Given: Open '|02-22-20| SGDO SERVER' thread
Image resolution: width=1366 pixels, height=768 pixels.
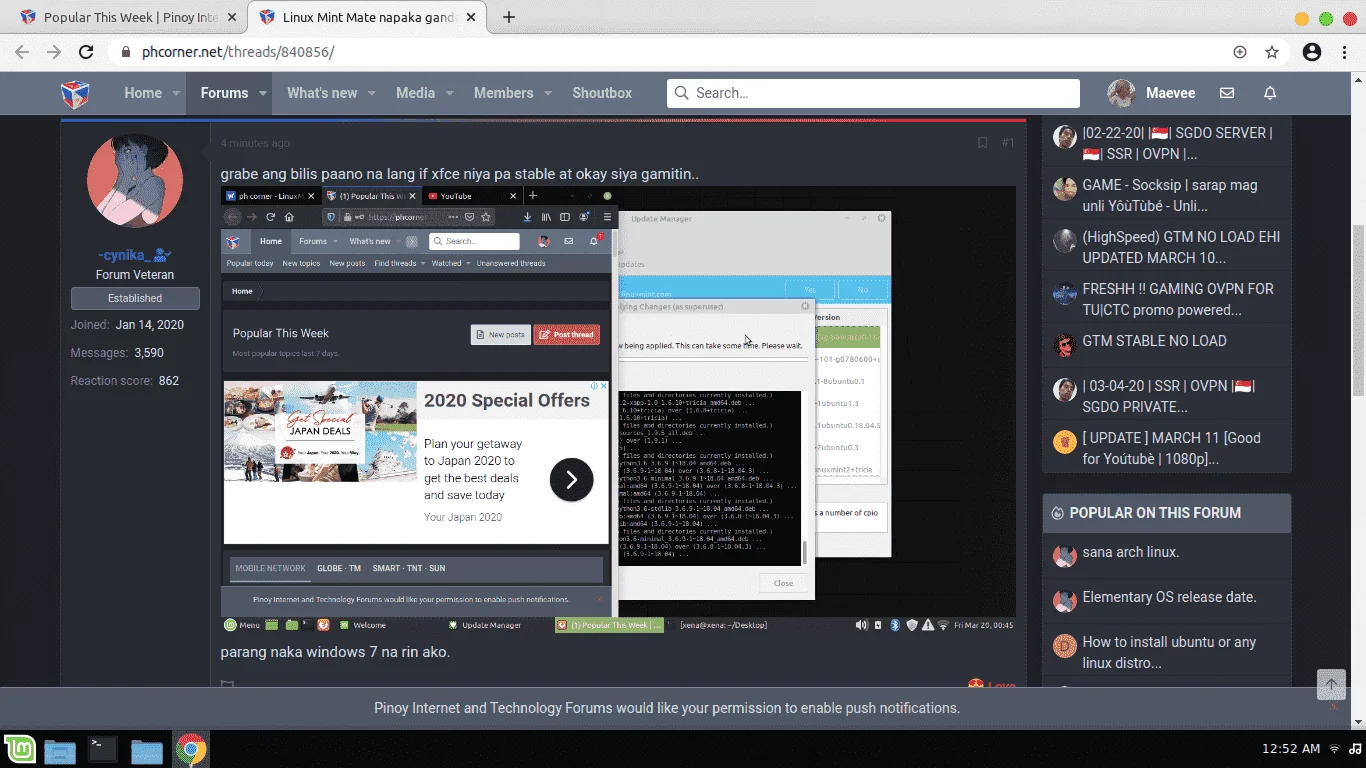Looking at the screenshot, I should click(1177, 143).
